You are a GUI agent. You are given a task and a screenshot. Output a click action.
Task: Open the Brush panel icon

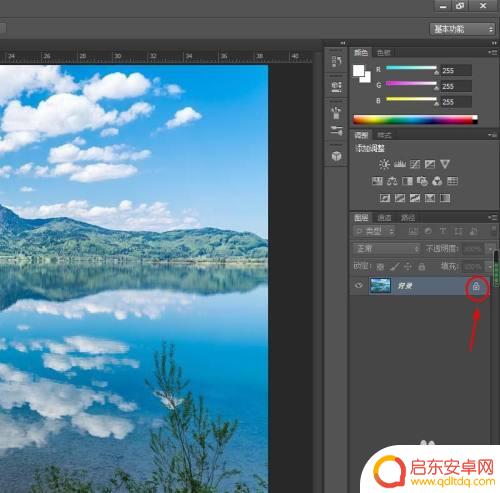tap(336, 112)
